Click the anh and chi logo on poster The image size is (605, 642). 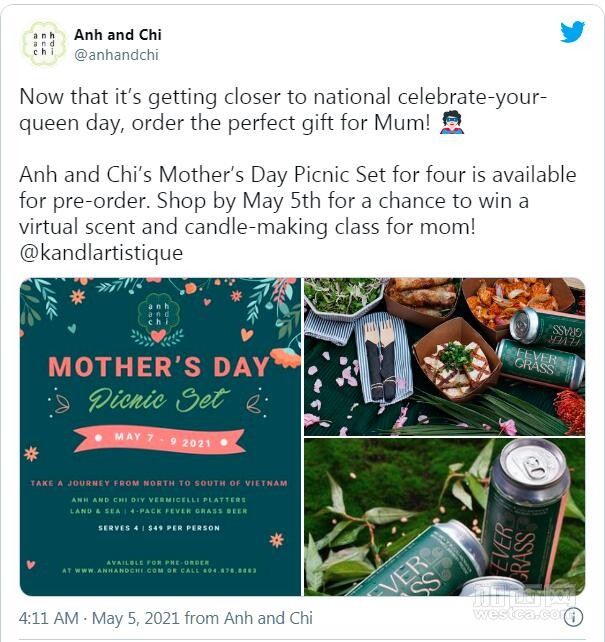(158, 320)
